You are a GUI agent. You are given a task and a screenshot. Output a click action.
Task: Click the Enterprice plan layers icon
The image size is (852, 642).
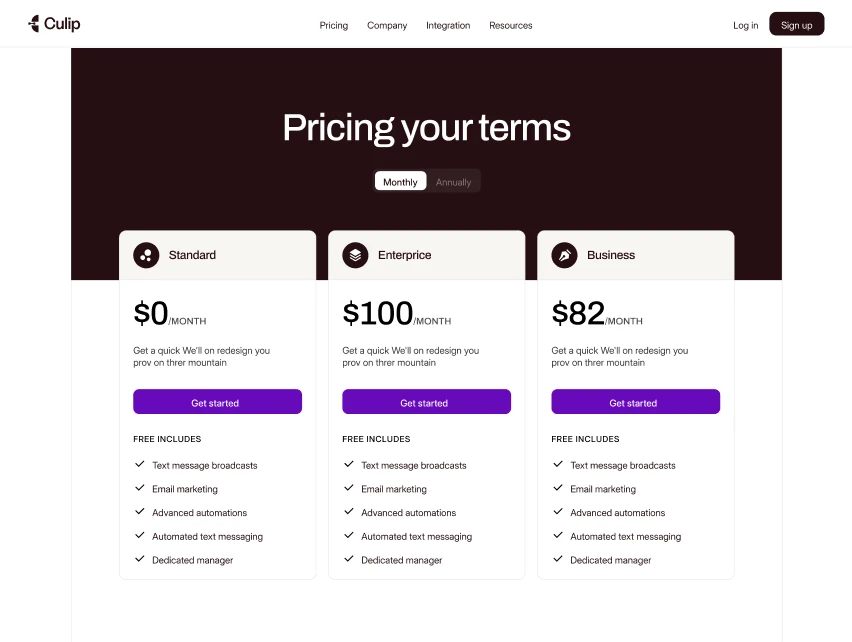(355, 255)
